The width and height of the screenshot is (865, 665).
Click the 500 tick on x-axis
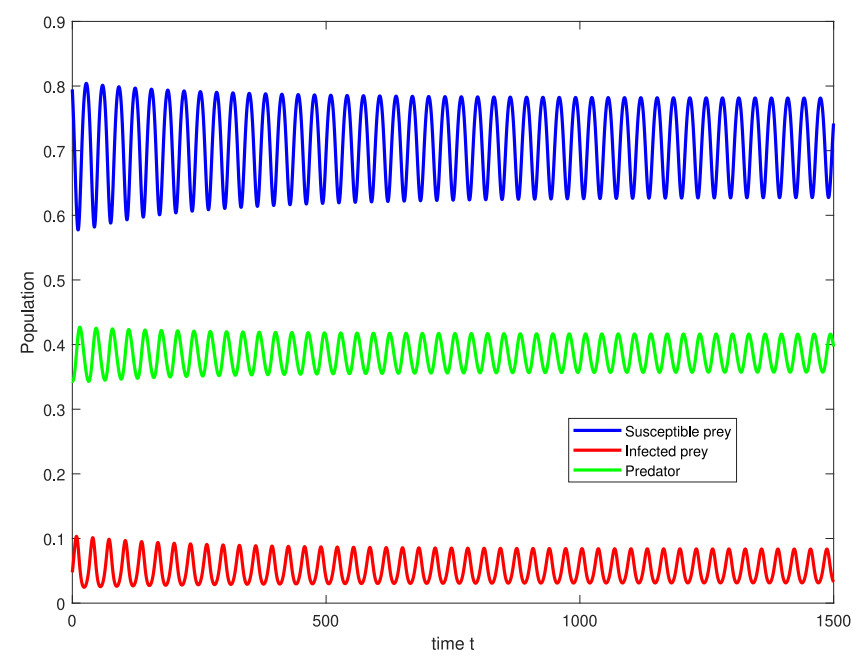point(325,620)
